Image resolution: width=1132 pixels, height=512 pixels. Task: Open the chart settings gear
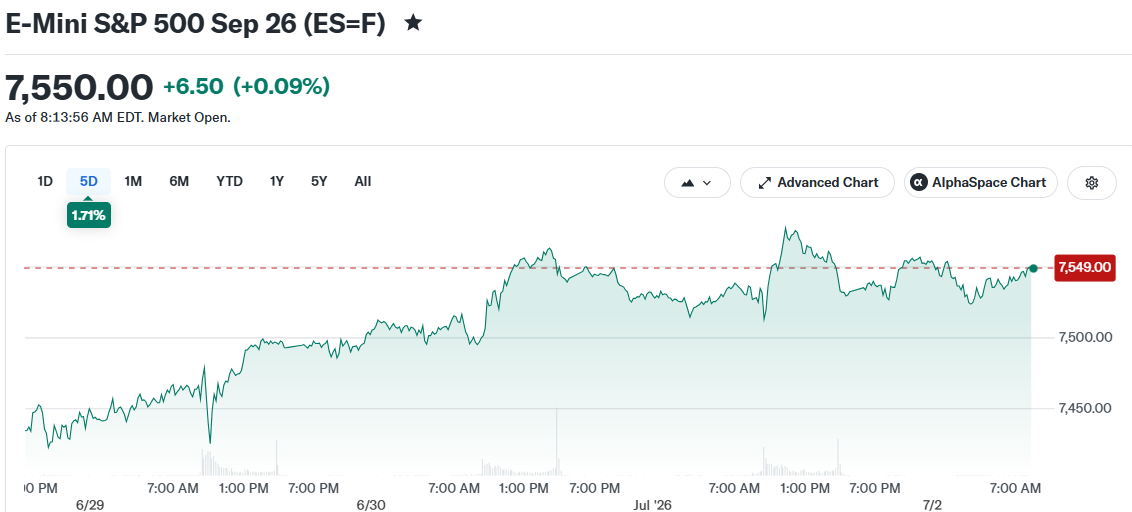coord(1092,183)
